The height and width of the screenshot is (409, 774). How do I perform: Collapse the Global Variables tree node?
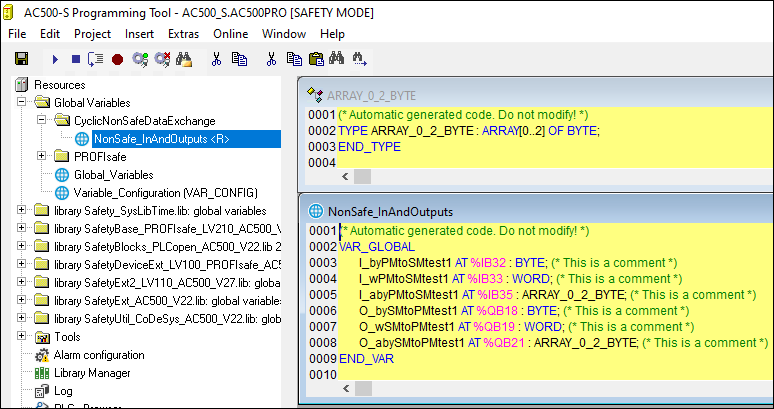[22, 103]
